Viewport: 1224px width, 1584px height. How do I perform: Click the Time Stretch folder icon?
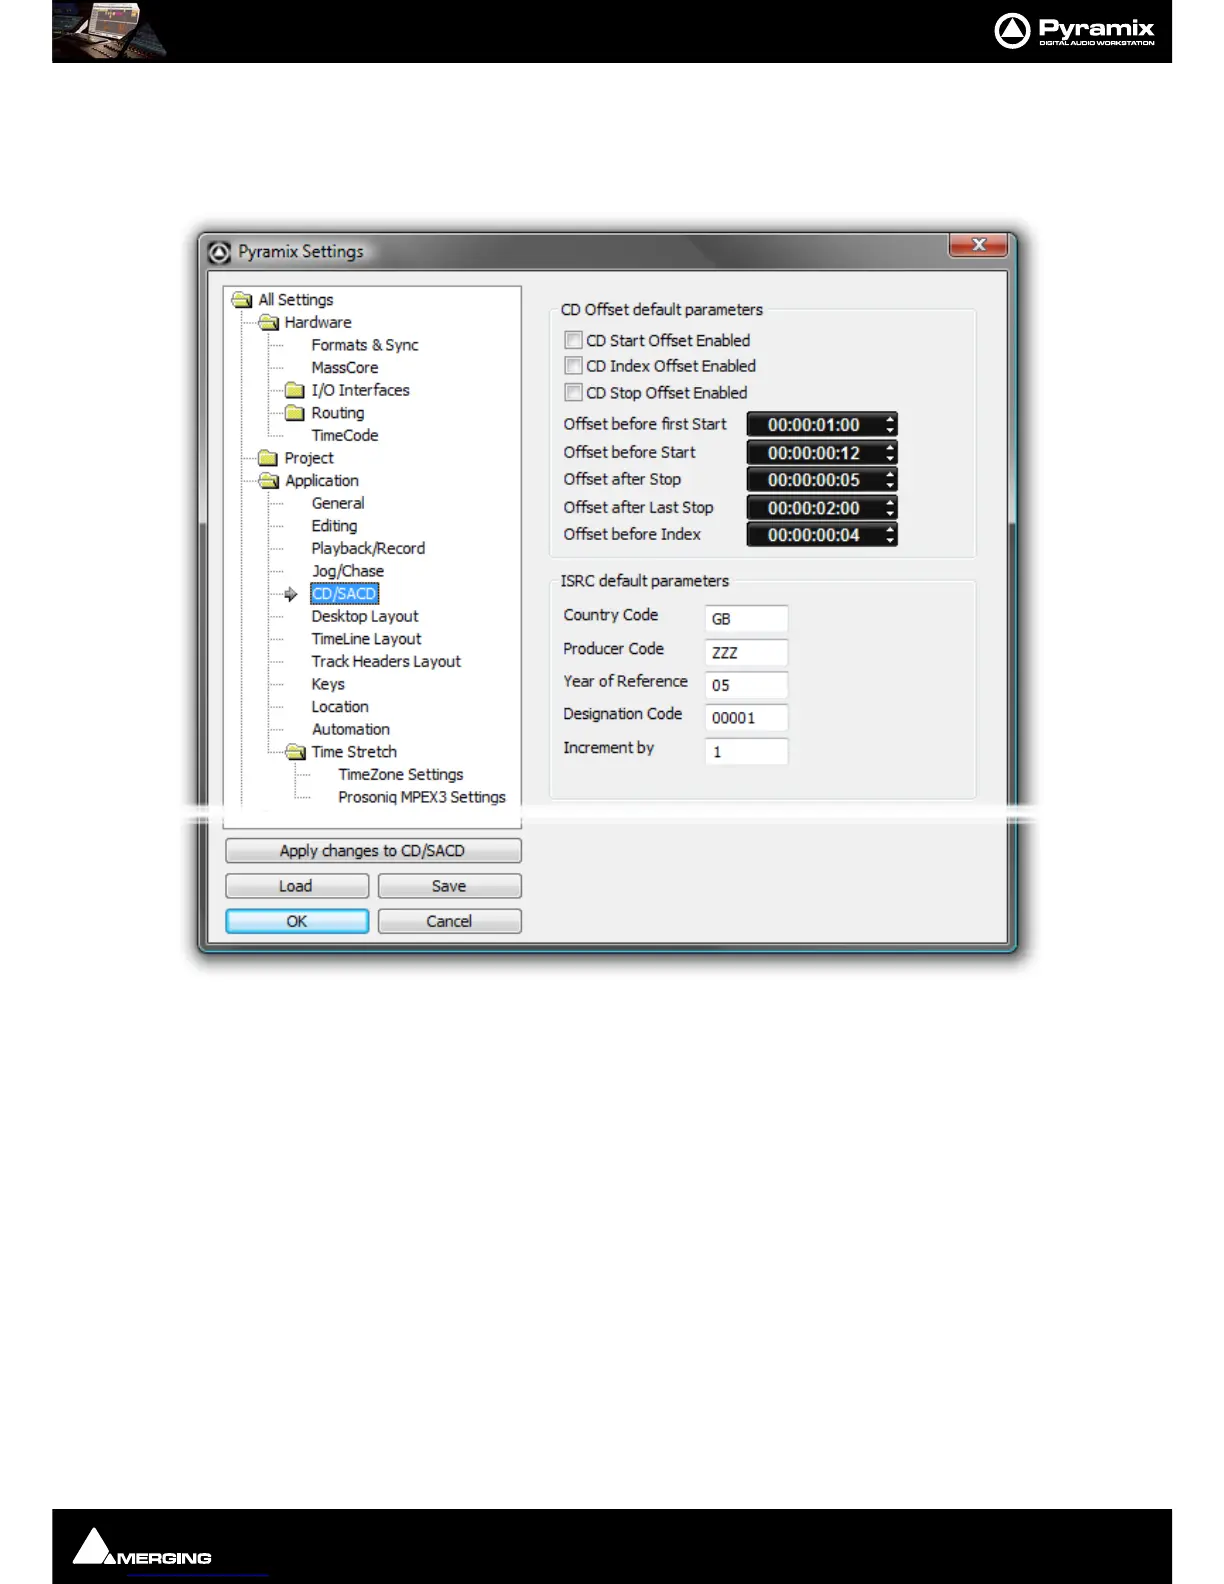[x=295, y=752]
